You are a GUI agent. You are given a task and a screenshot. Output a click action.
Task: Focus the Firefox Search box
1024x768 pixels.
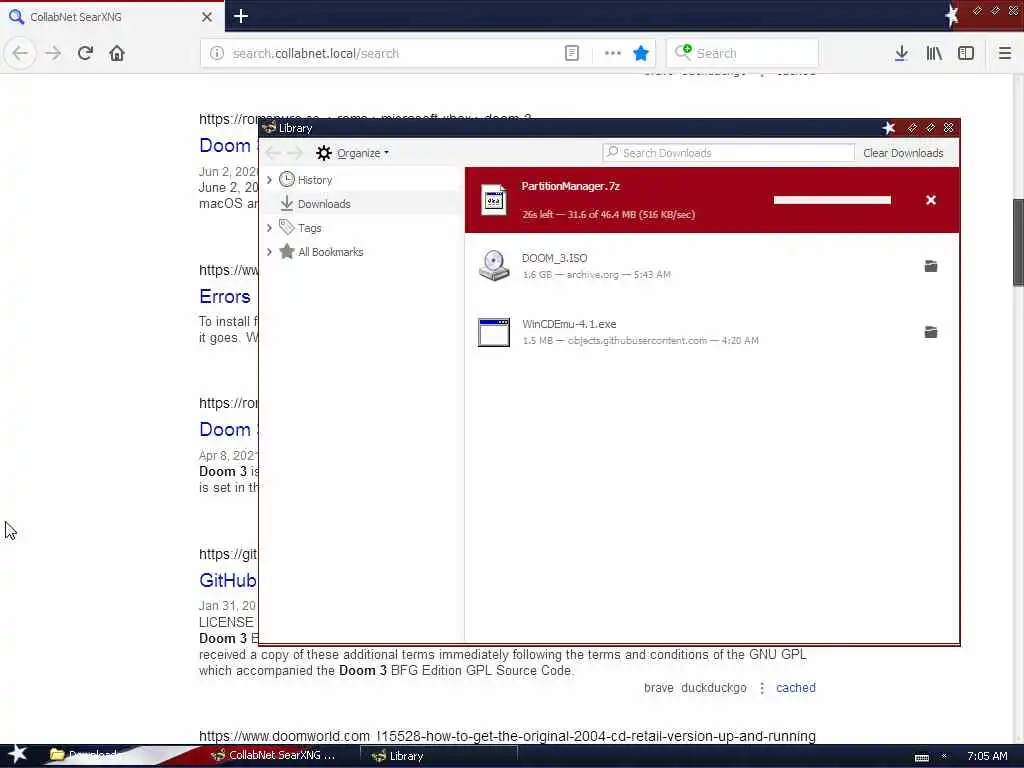(x=743, y=53)
